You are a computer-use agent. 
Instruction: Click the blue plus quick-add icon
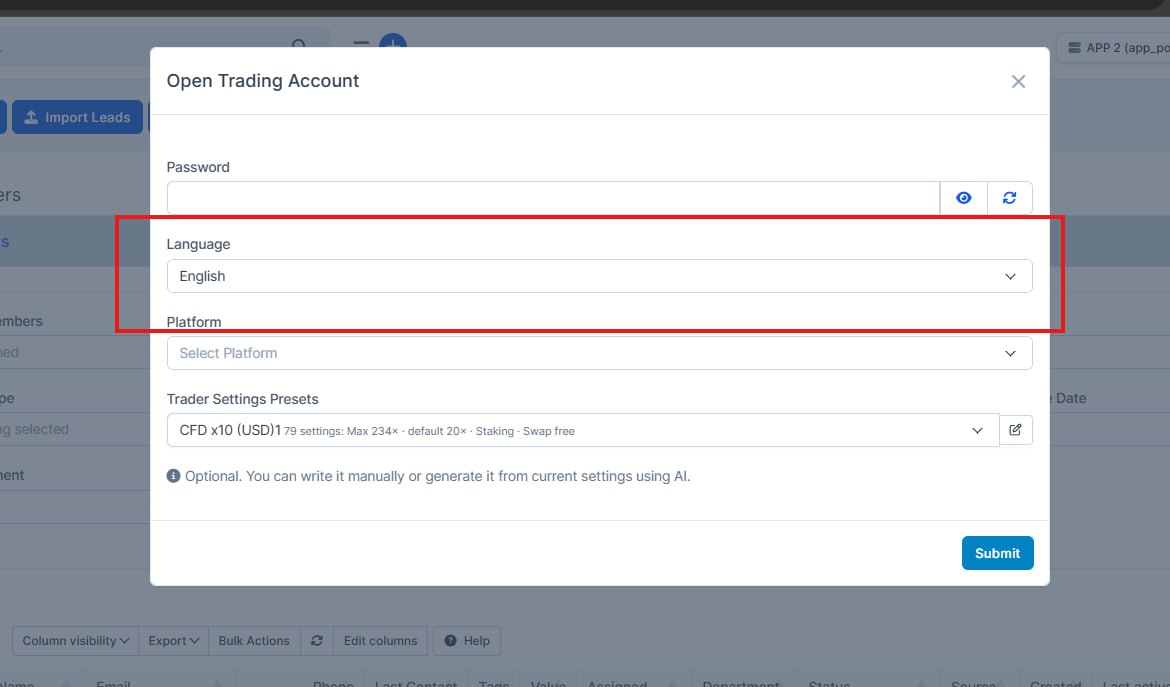pos(393,45)
